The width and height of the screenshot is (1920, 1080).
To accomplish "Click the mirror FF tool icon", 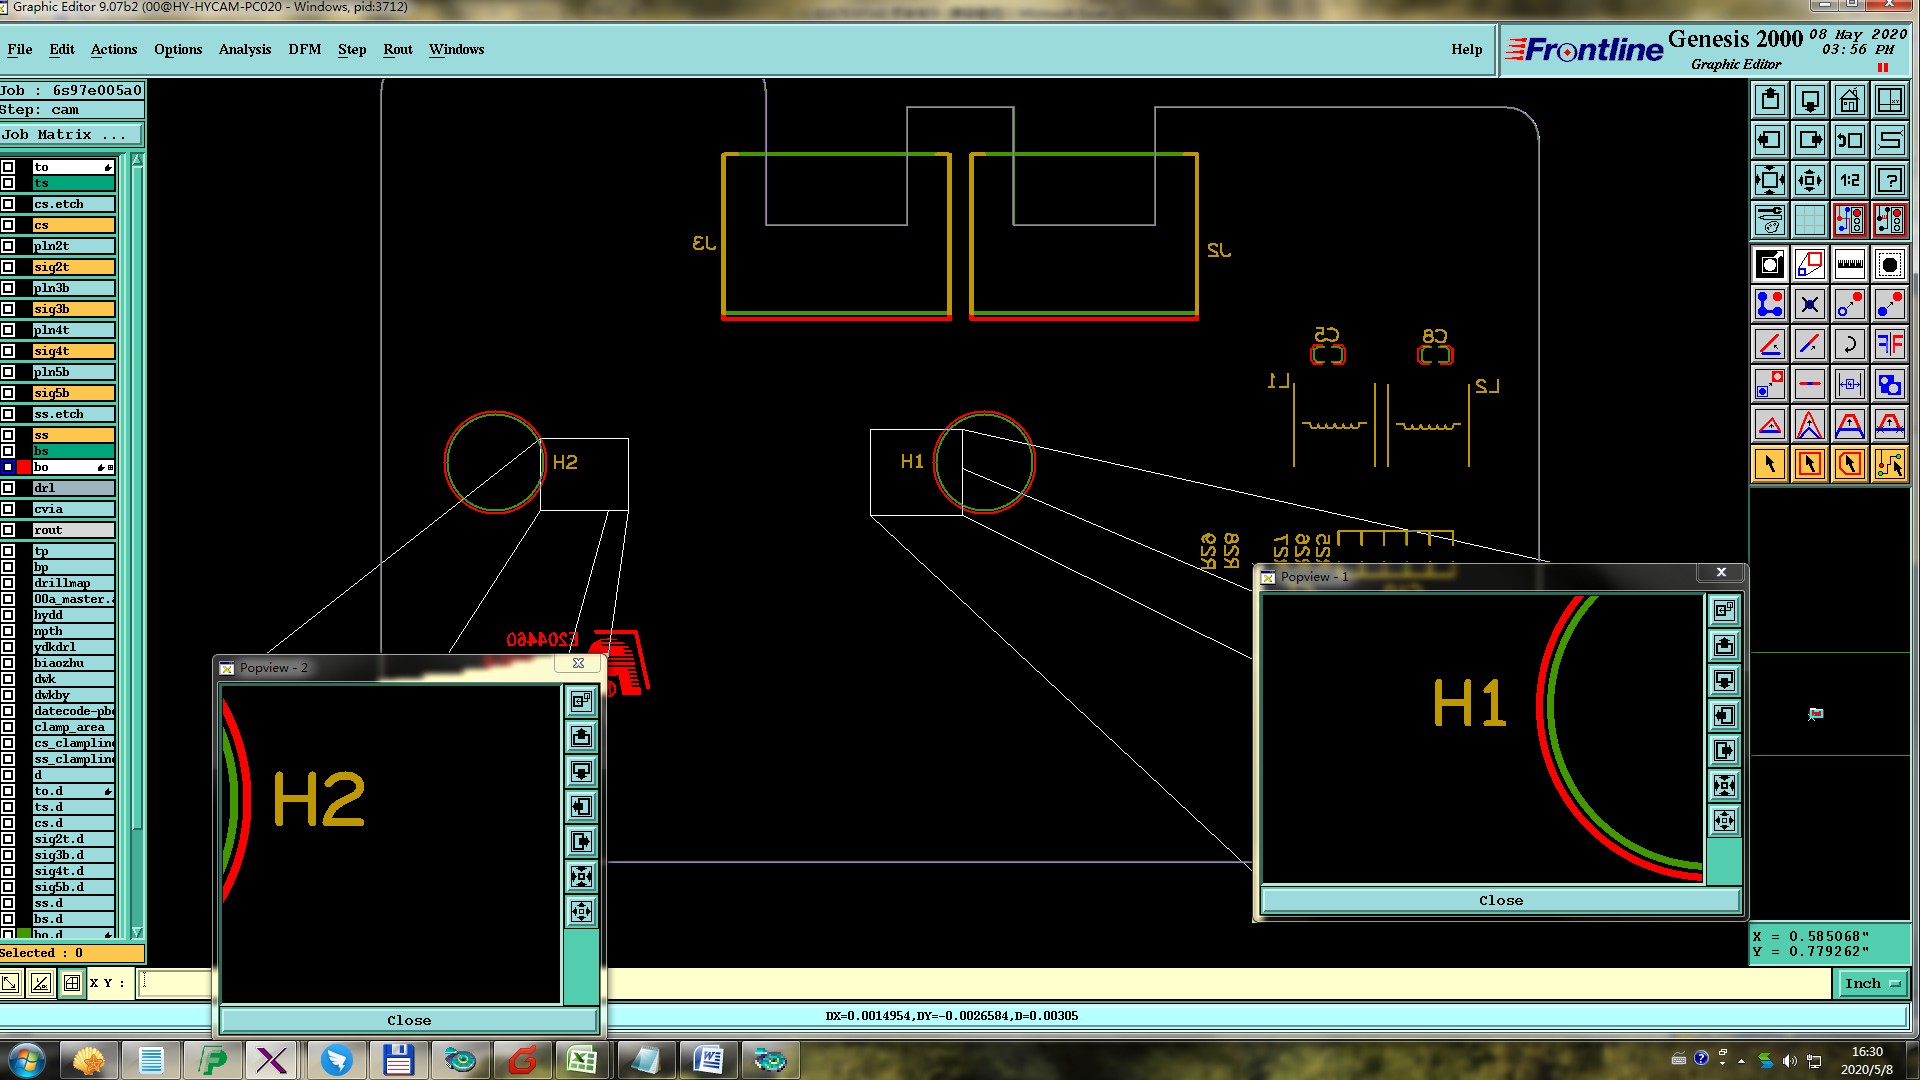I will 1889,345.
